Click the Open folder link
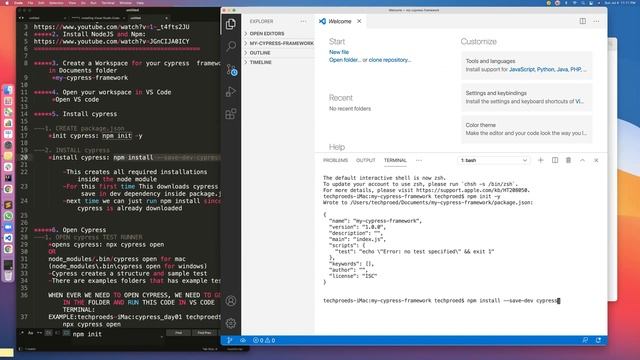Image resolution: width=640 pixels, height=360 pixels. (345, 60)
